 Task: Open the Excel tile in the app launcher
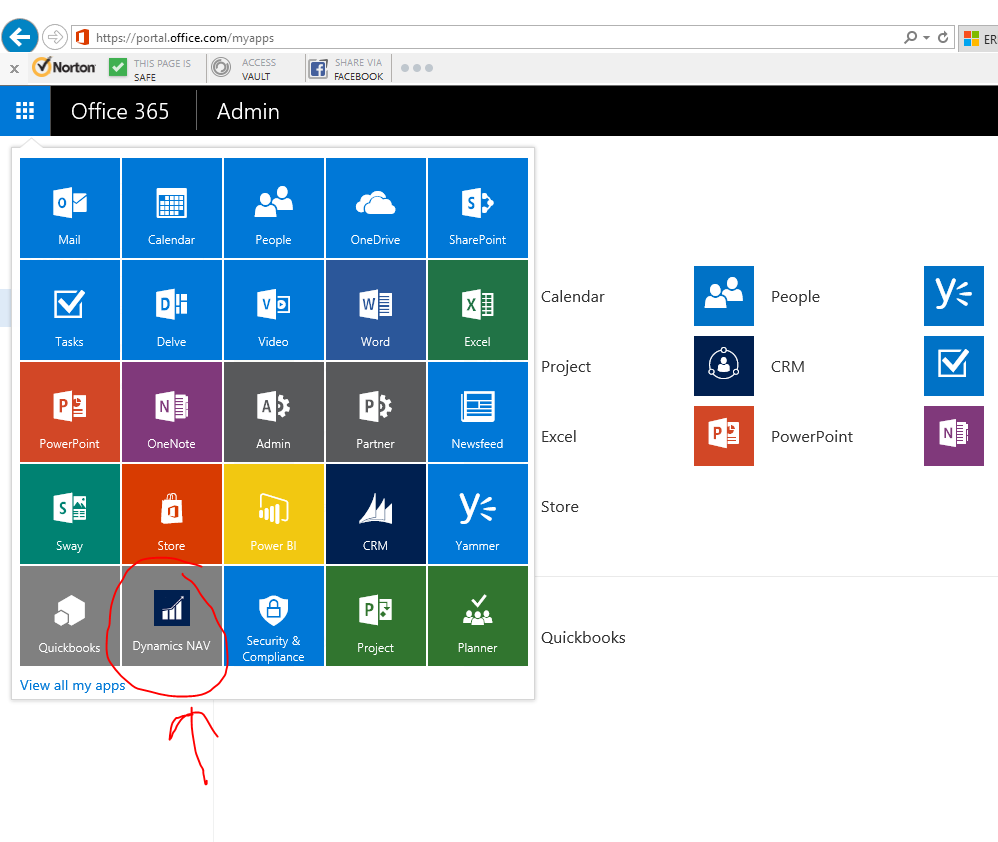tap(478, 310)
